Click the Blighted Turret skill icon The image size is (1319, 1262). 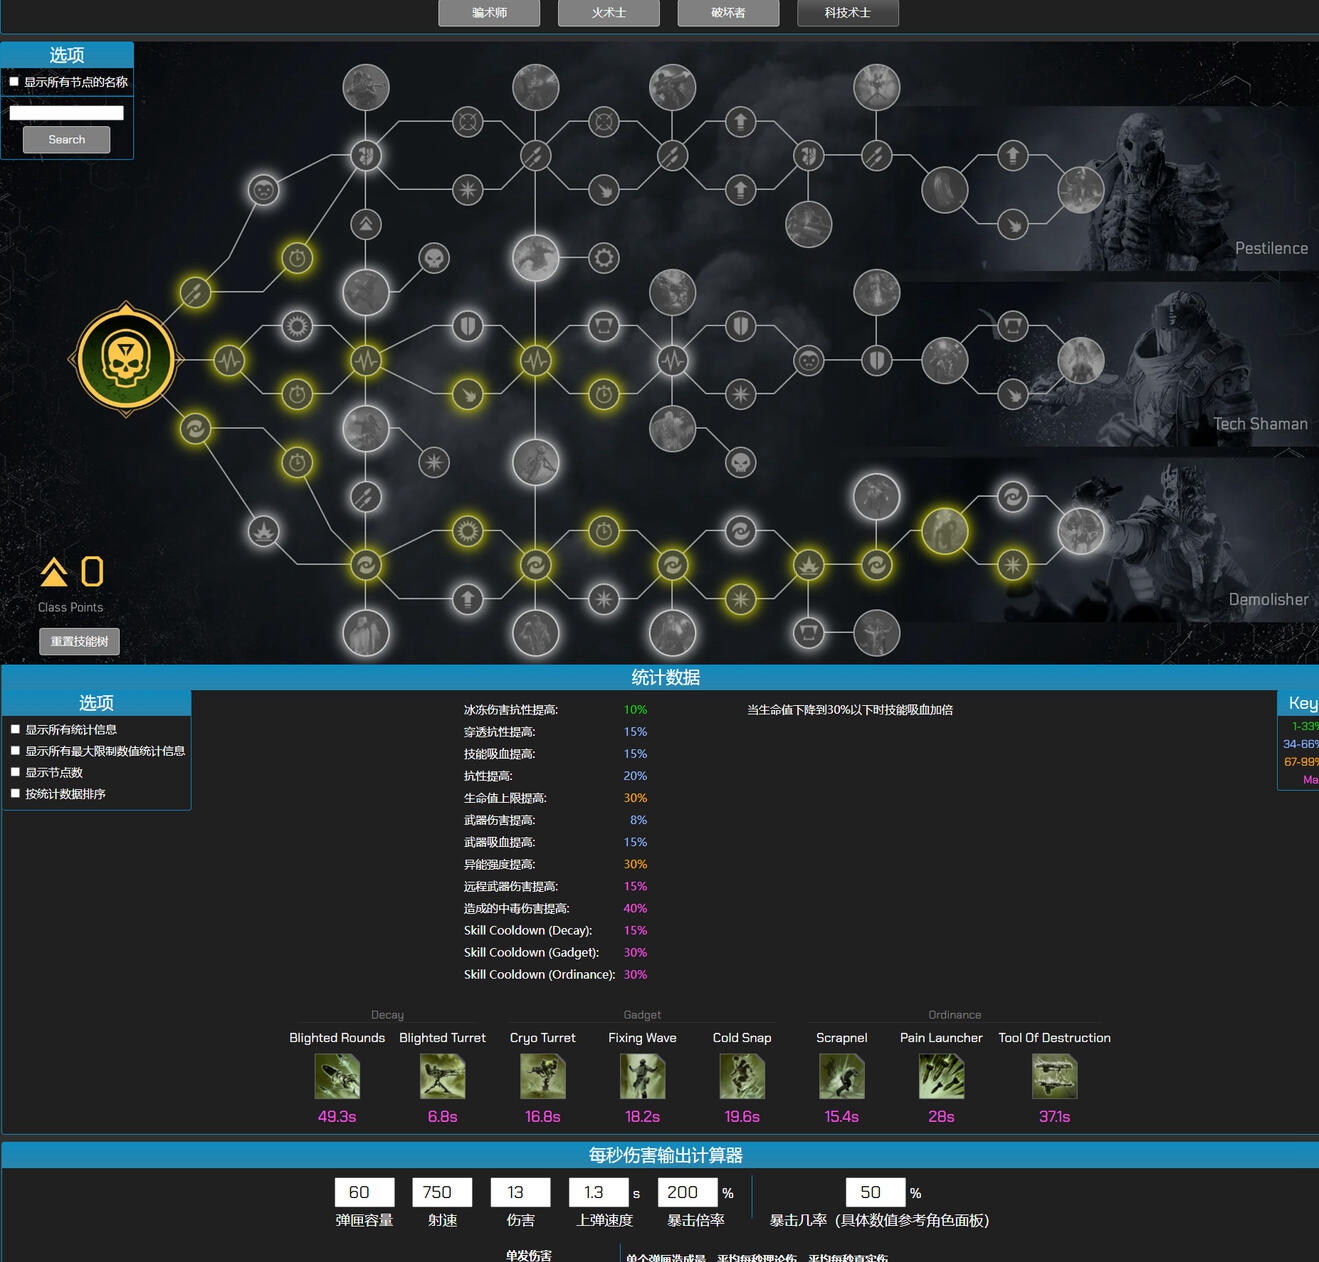(x=442, y=1077)
